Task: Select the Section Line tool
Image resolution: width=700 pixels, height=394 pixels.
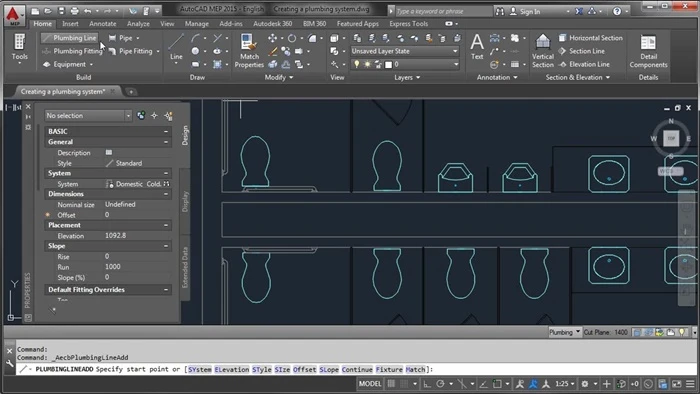Action: [581, 51]
